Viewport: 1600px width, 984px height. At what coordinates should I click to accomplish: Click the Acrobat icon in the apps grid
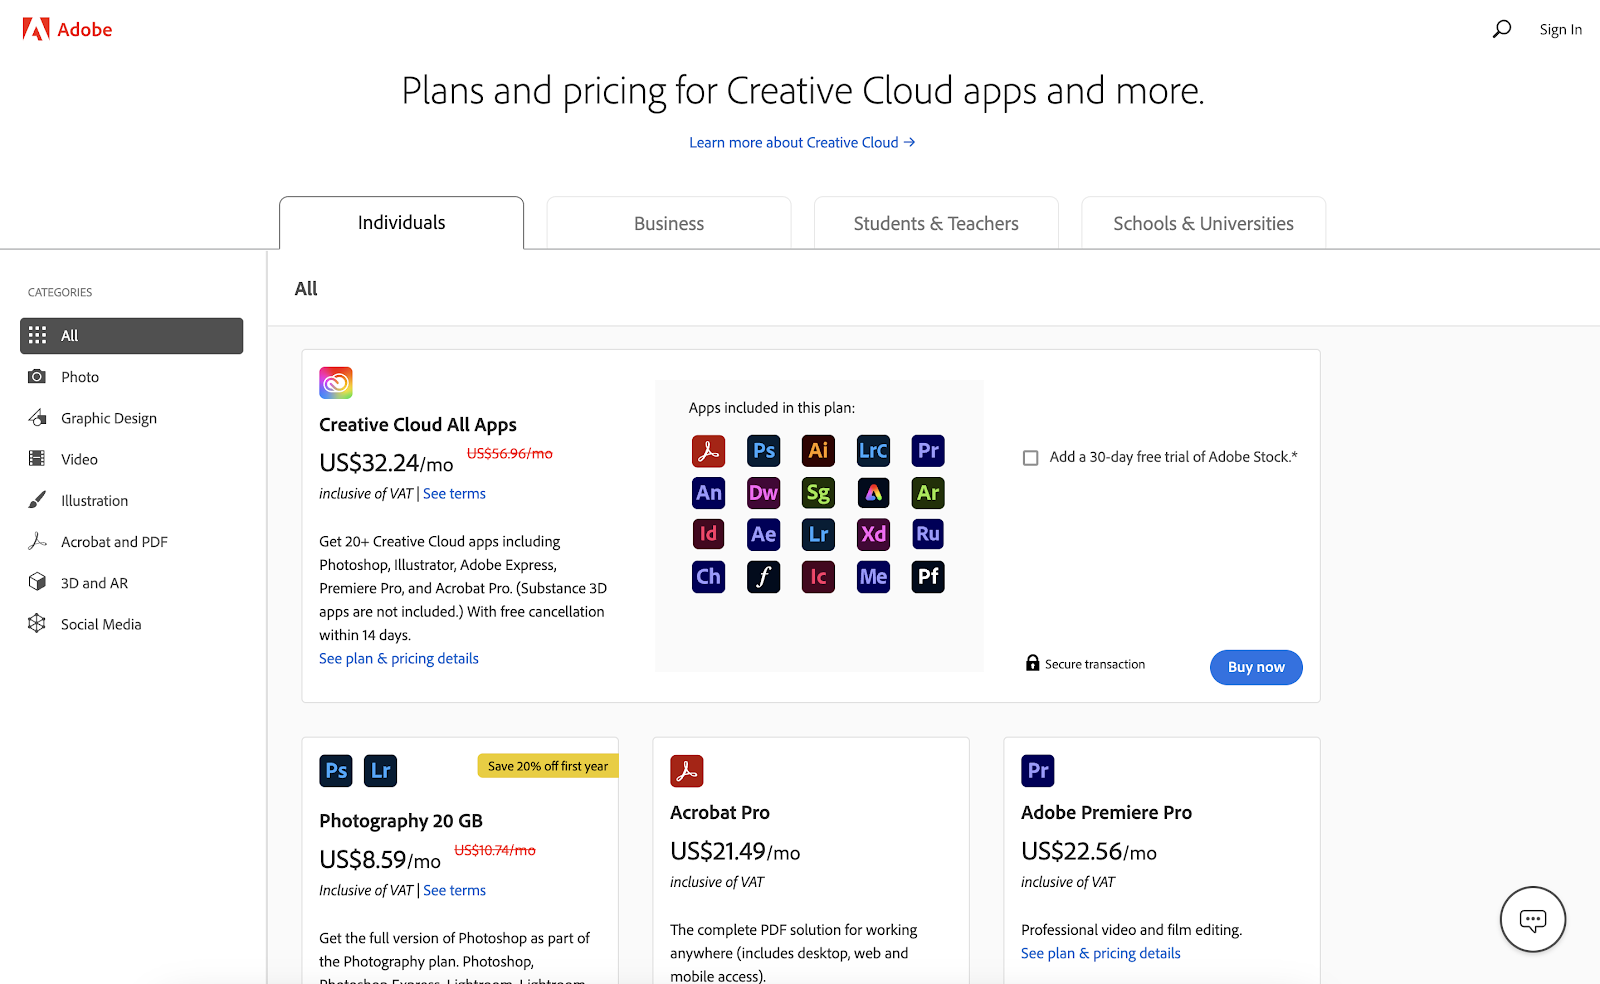(x=708, y=450)
